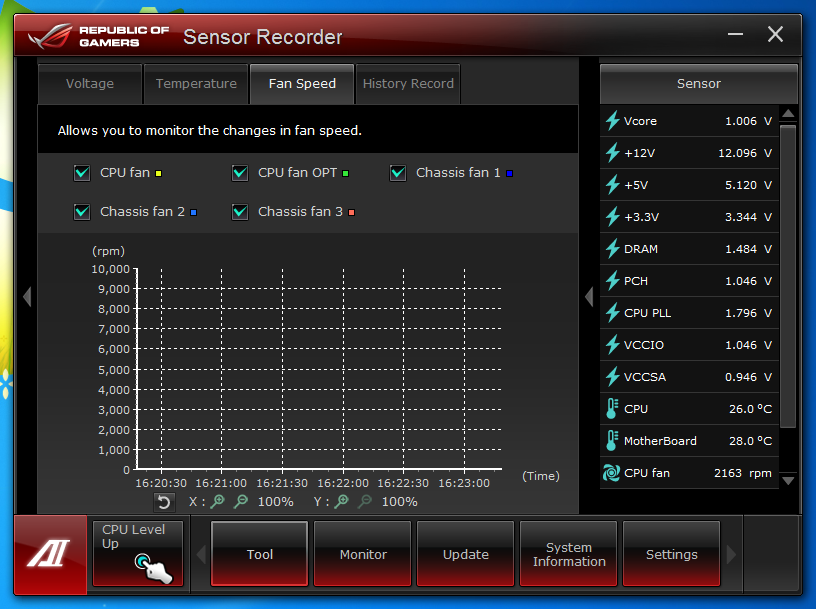Click the CPU Level Up pointer icon
This screenshot has height=609, width=816.
[x=152, y=568]
